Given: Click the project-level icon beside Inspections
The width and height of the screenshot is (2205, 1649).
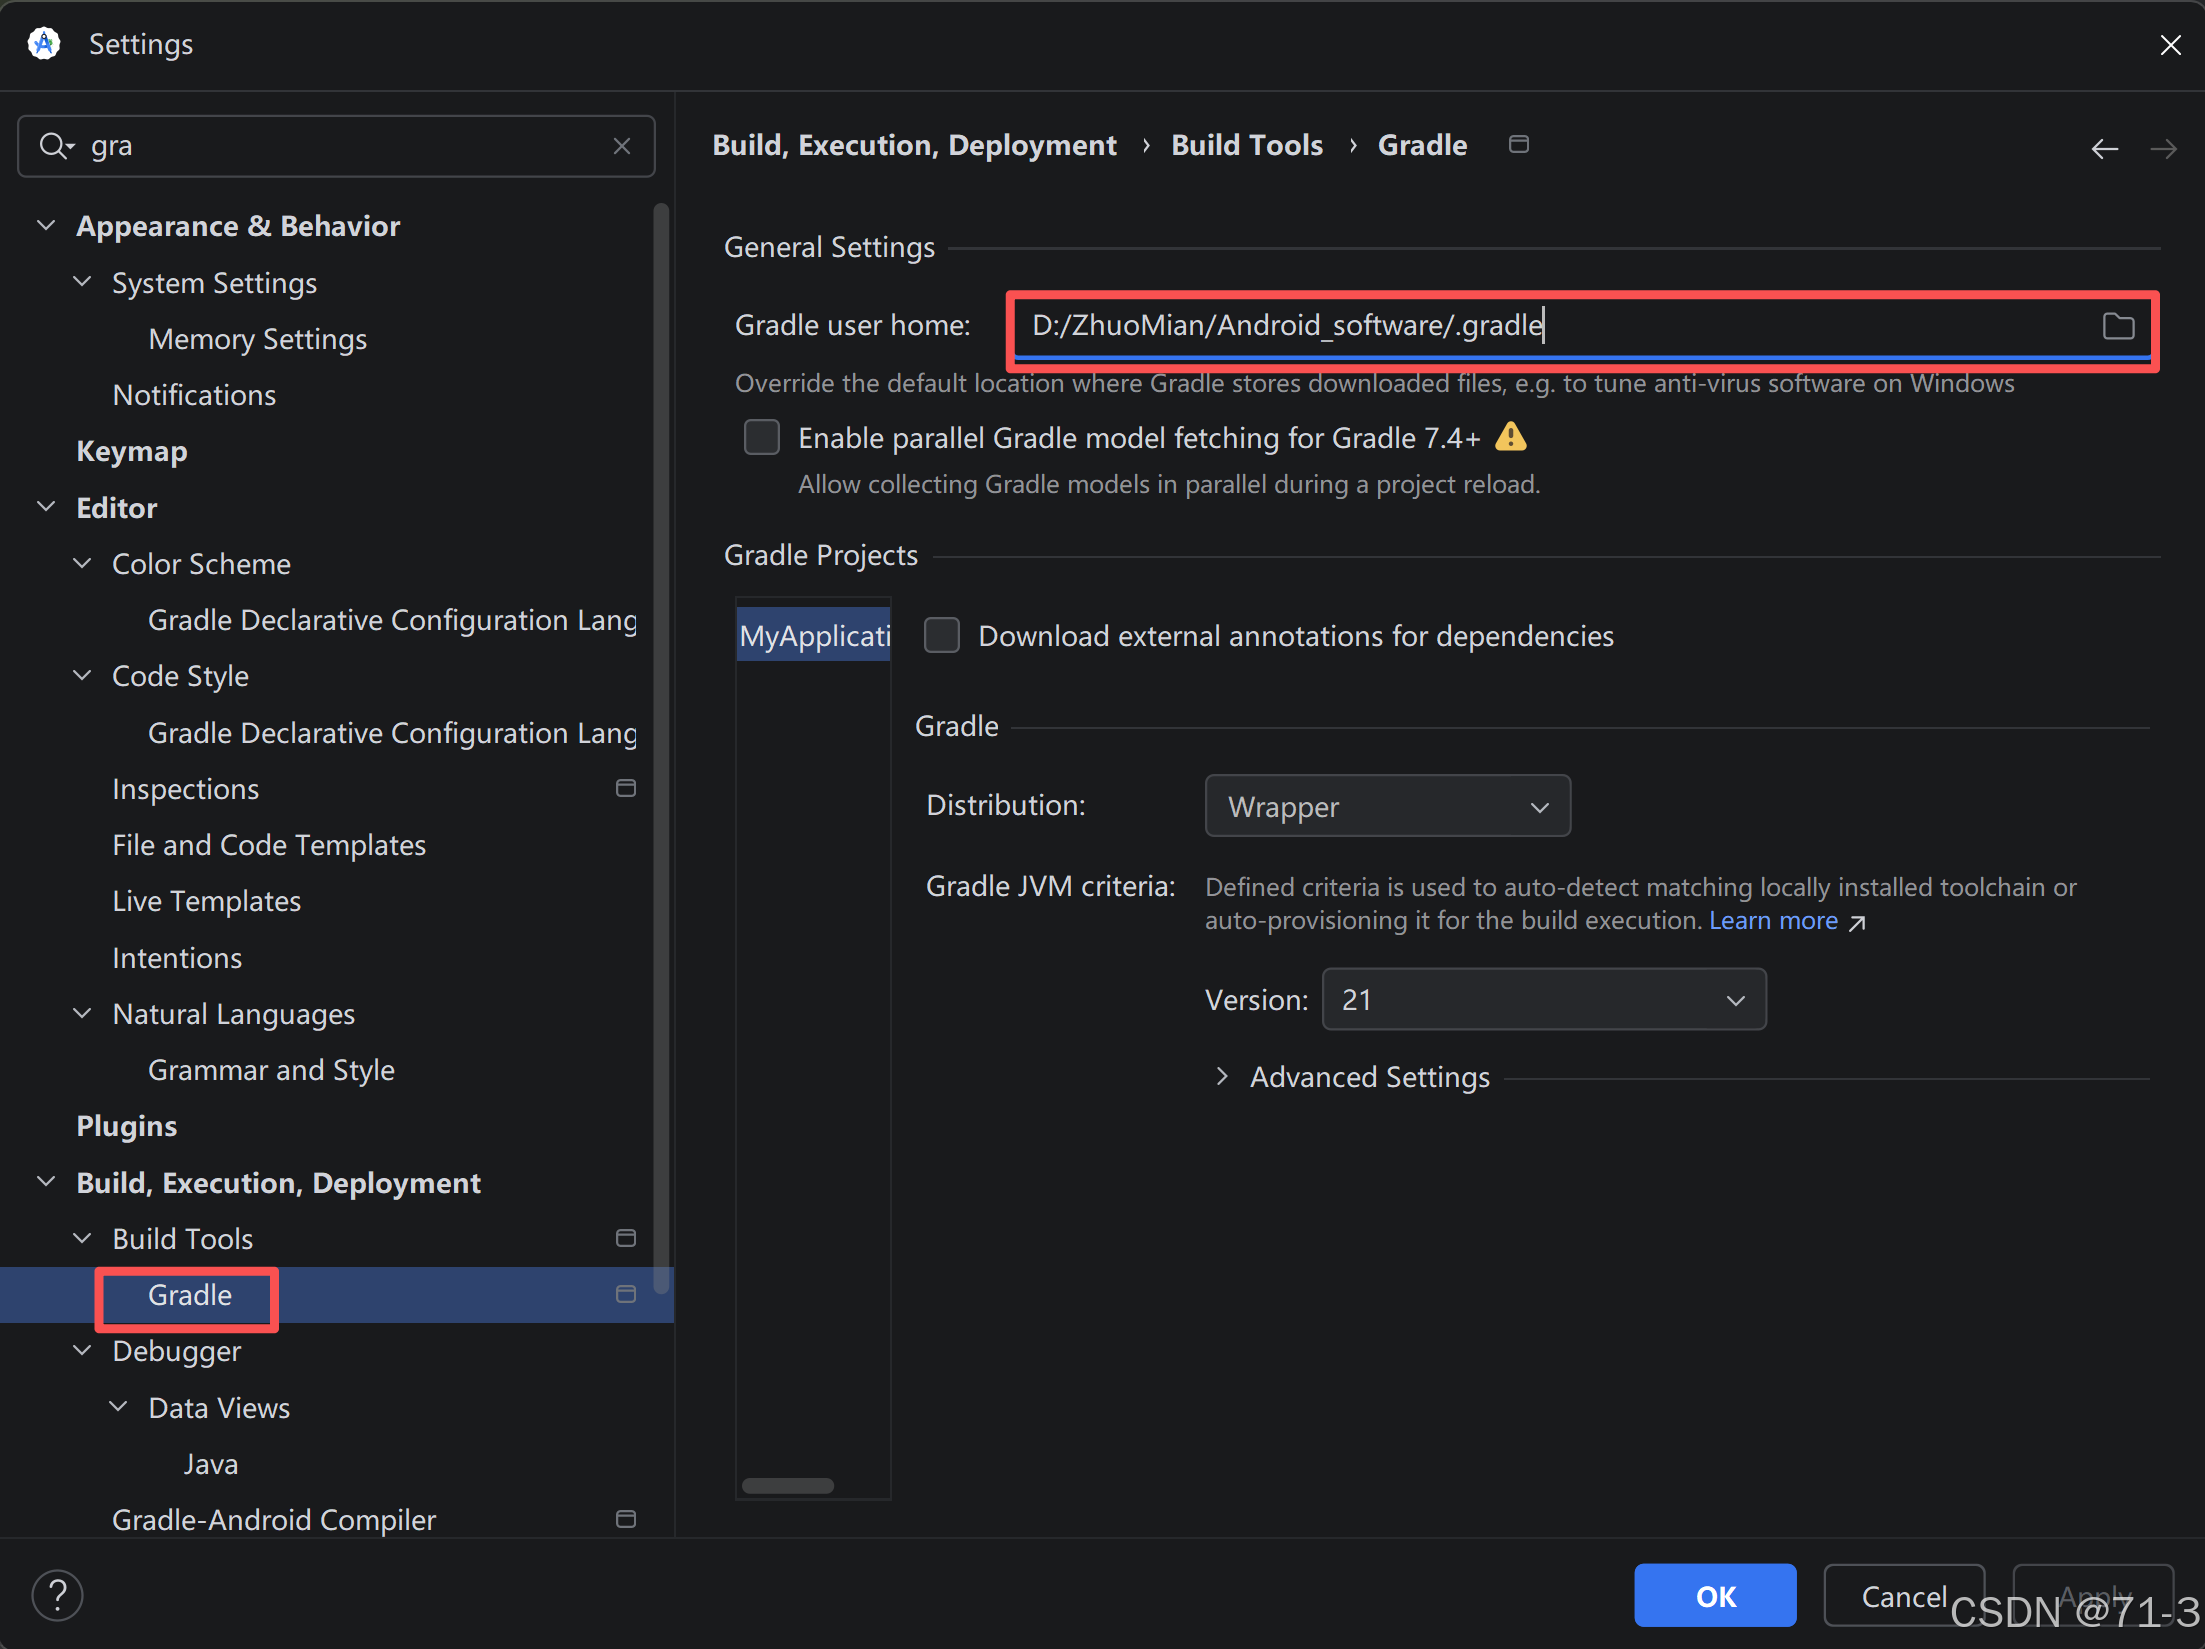Looking at the screenshot, I should click(x=626, y=789).
